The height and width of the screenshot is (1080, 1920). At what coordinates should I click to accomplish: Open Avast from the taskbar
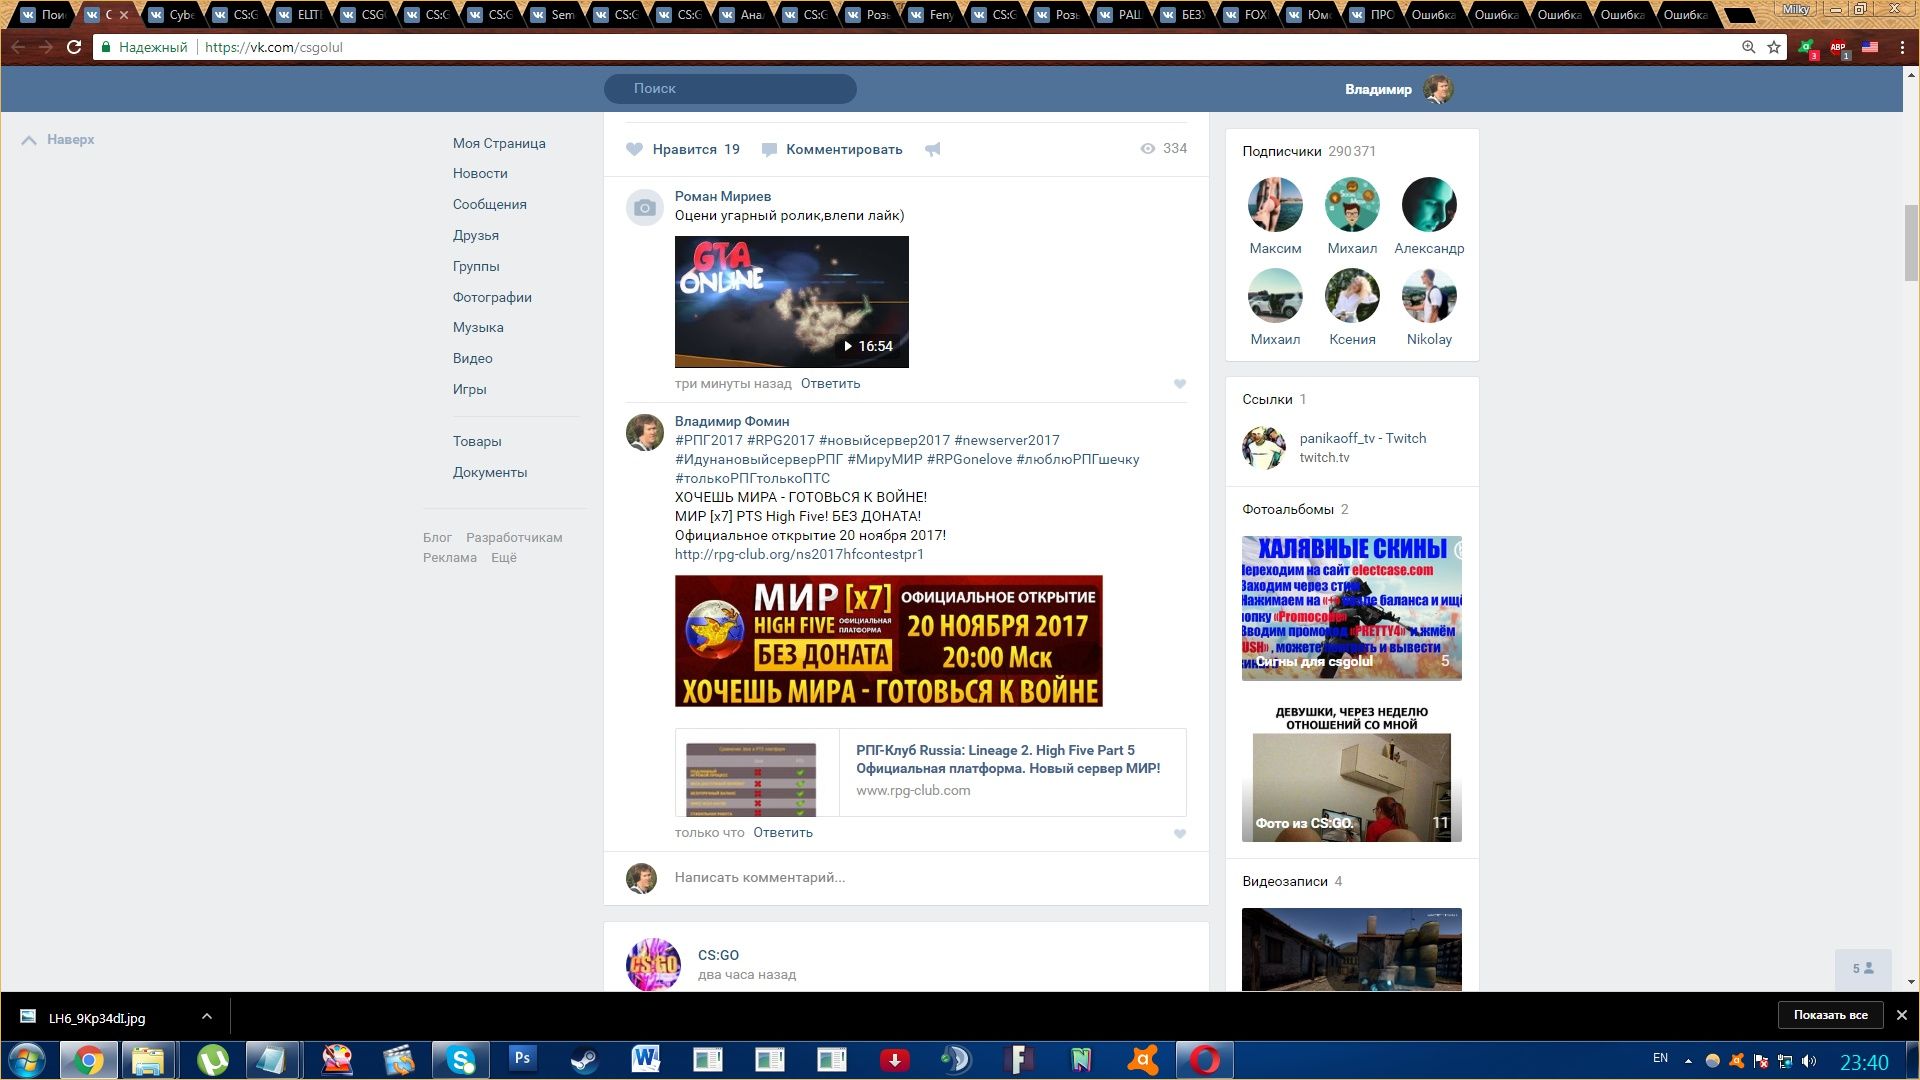click(x=1142, y=1060)
